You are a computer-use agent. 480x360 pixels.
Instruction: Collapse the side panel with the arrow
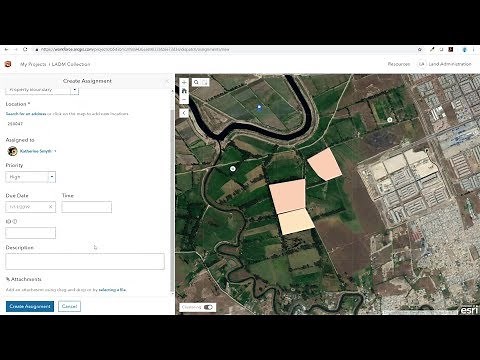point(184,113)
